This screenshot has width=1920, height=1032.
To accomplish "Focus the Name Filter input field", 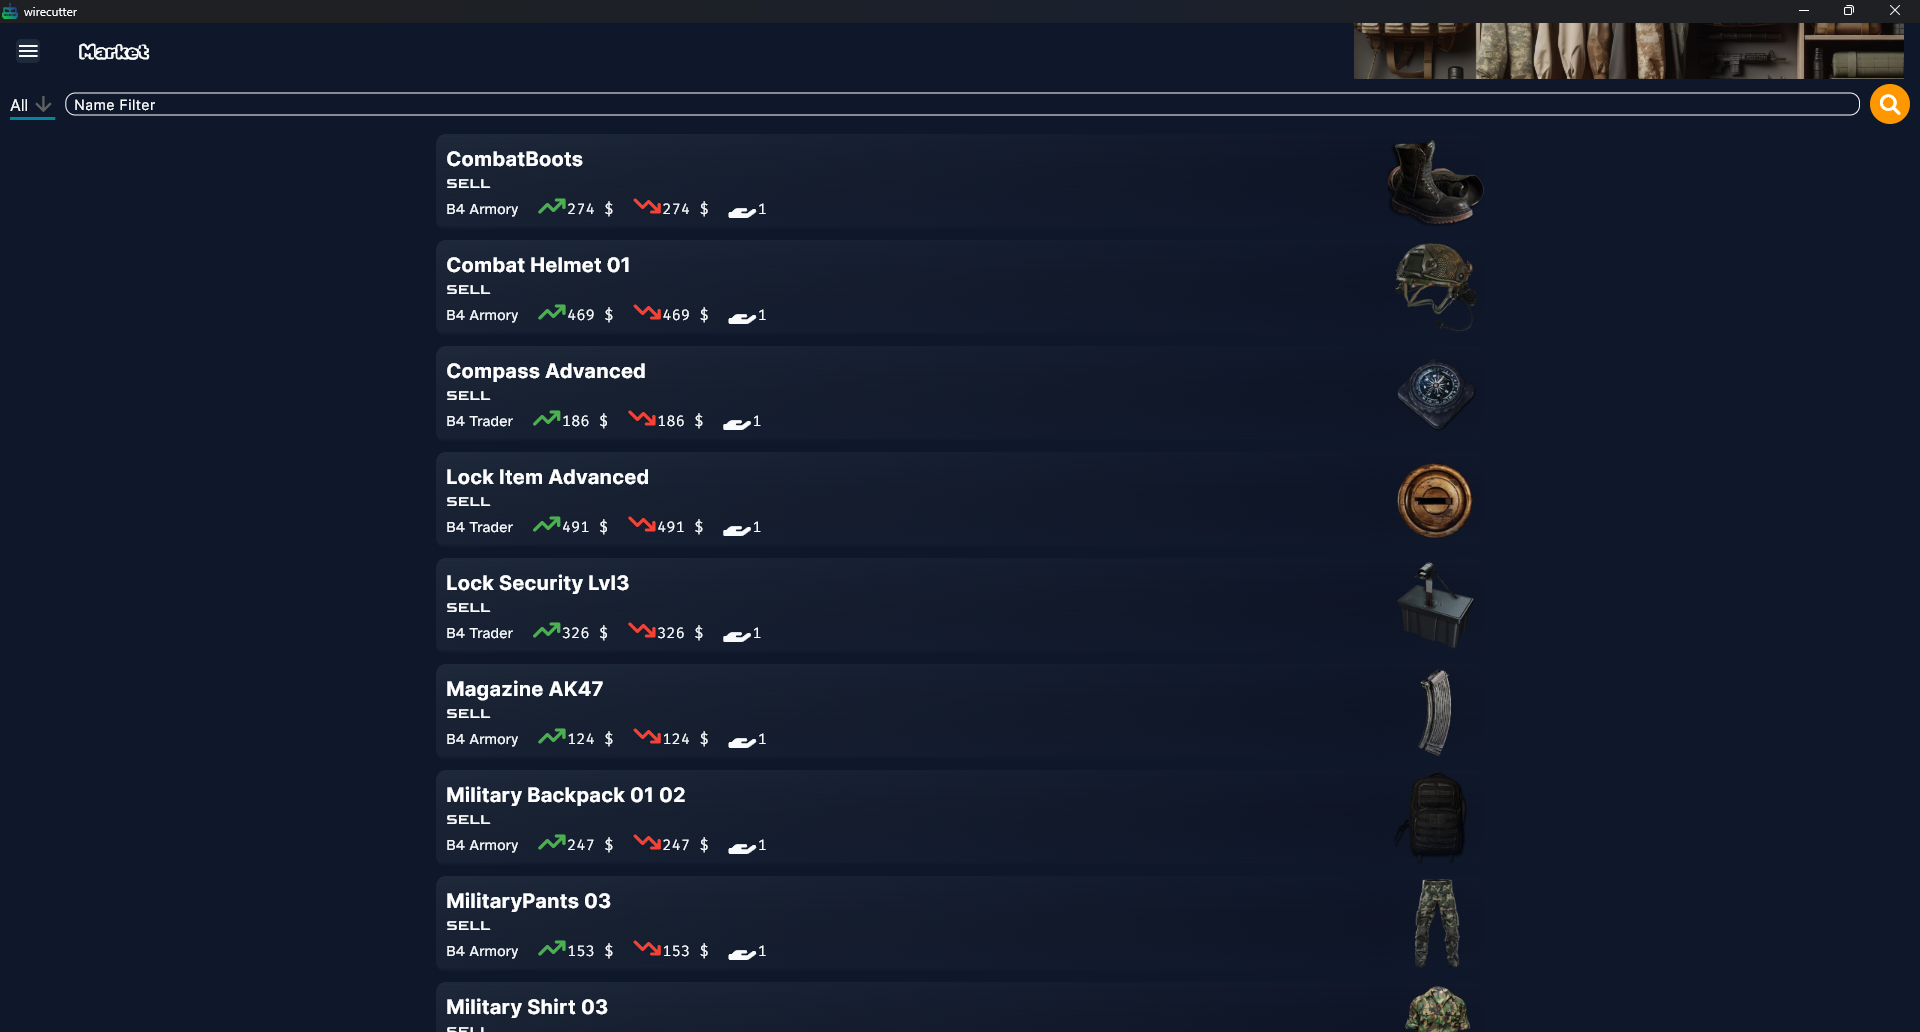I will coord(961,104).
